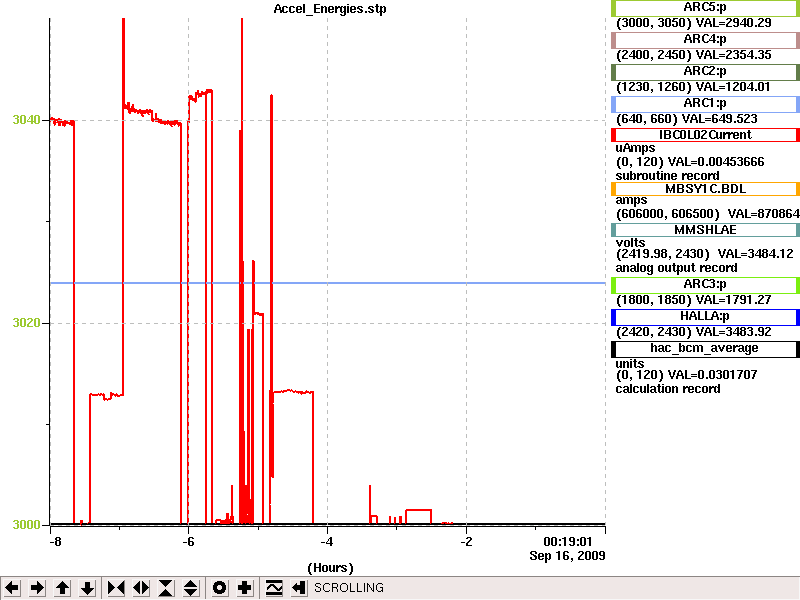Pan the plot up with the up arrow button
Viewport: 800px width, 600px height.
click(62, 588)
